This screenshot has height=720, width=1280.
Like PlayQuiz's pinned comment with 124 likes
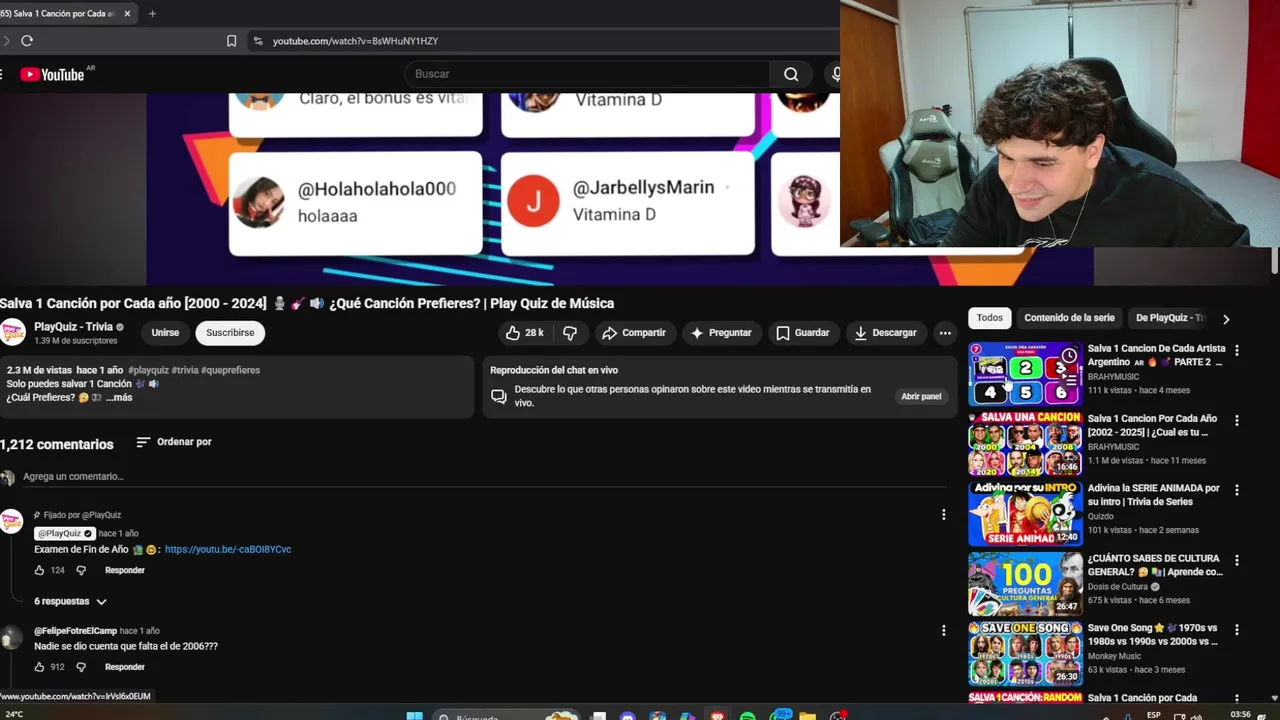[x=39, y=570]
